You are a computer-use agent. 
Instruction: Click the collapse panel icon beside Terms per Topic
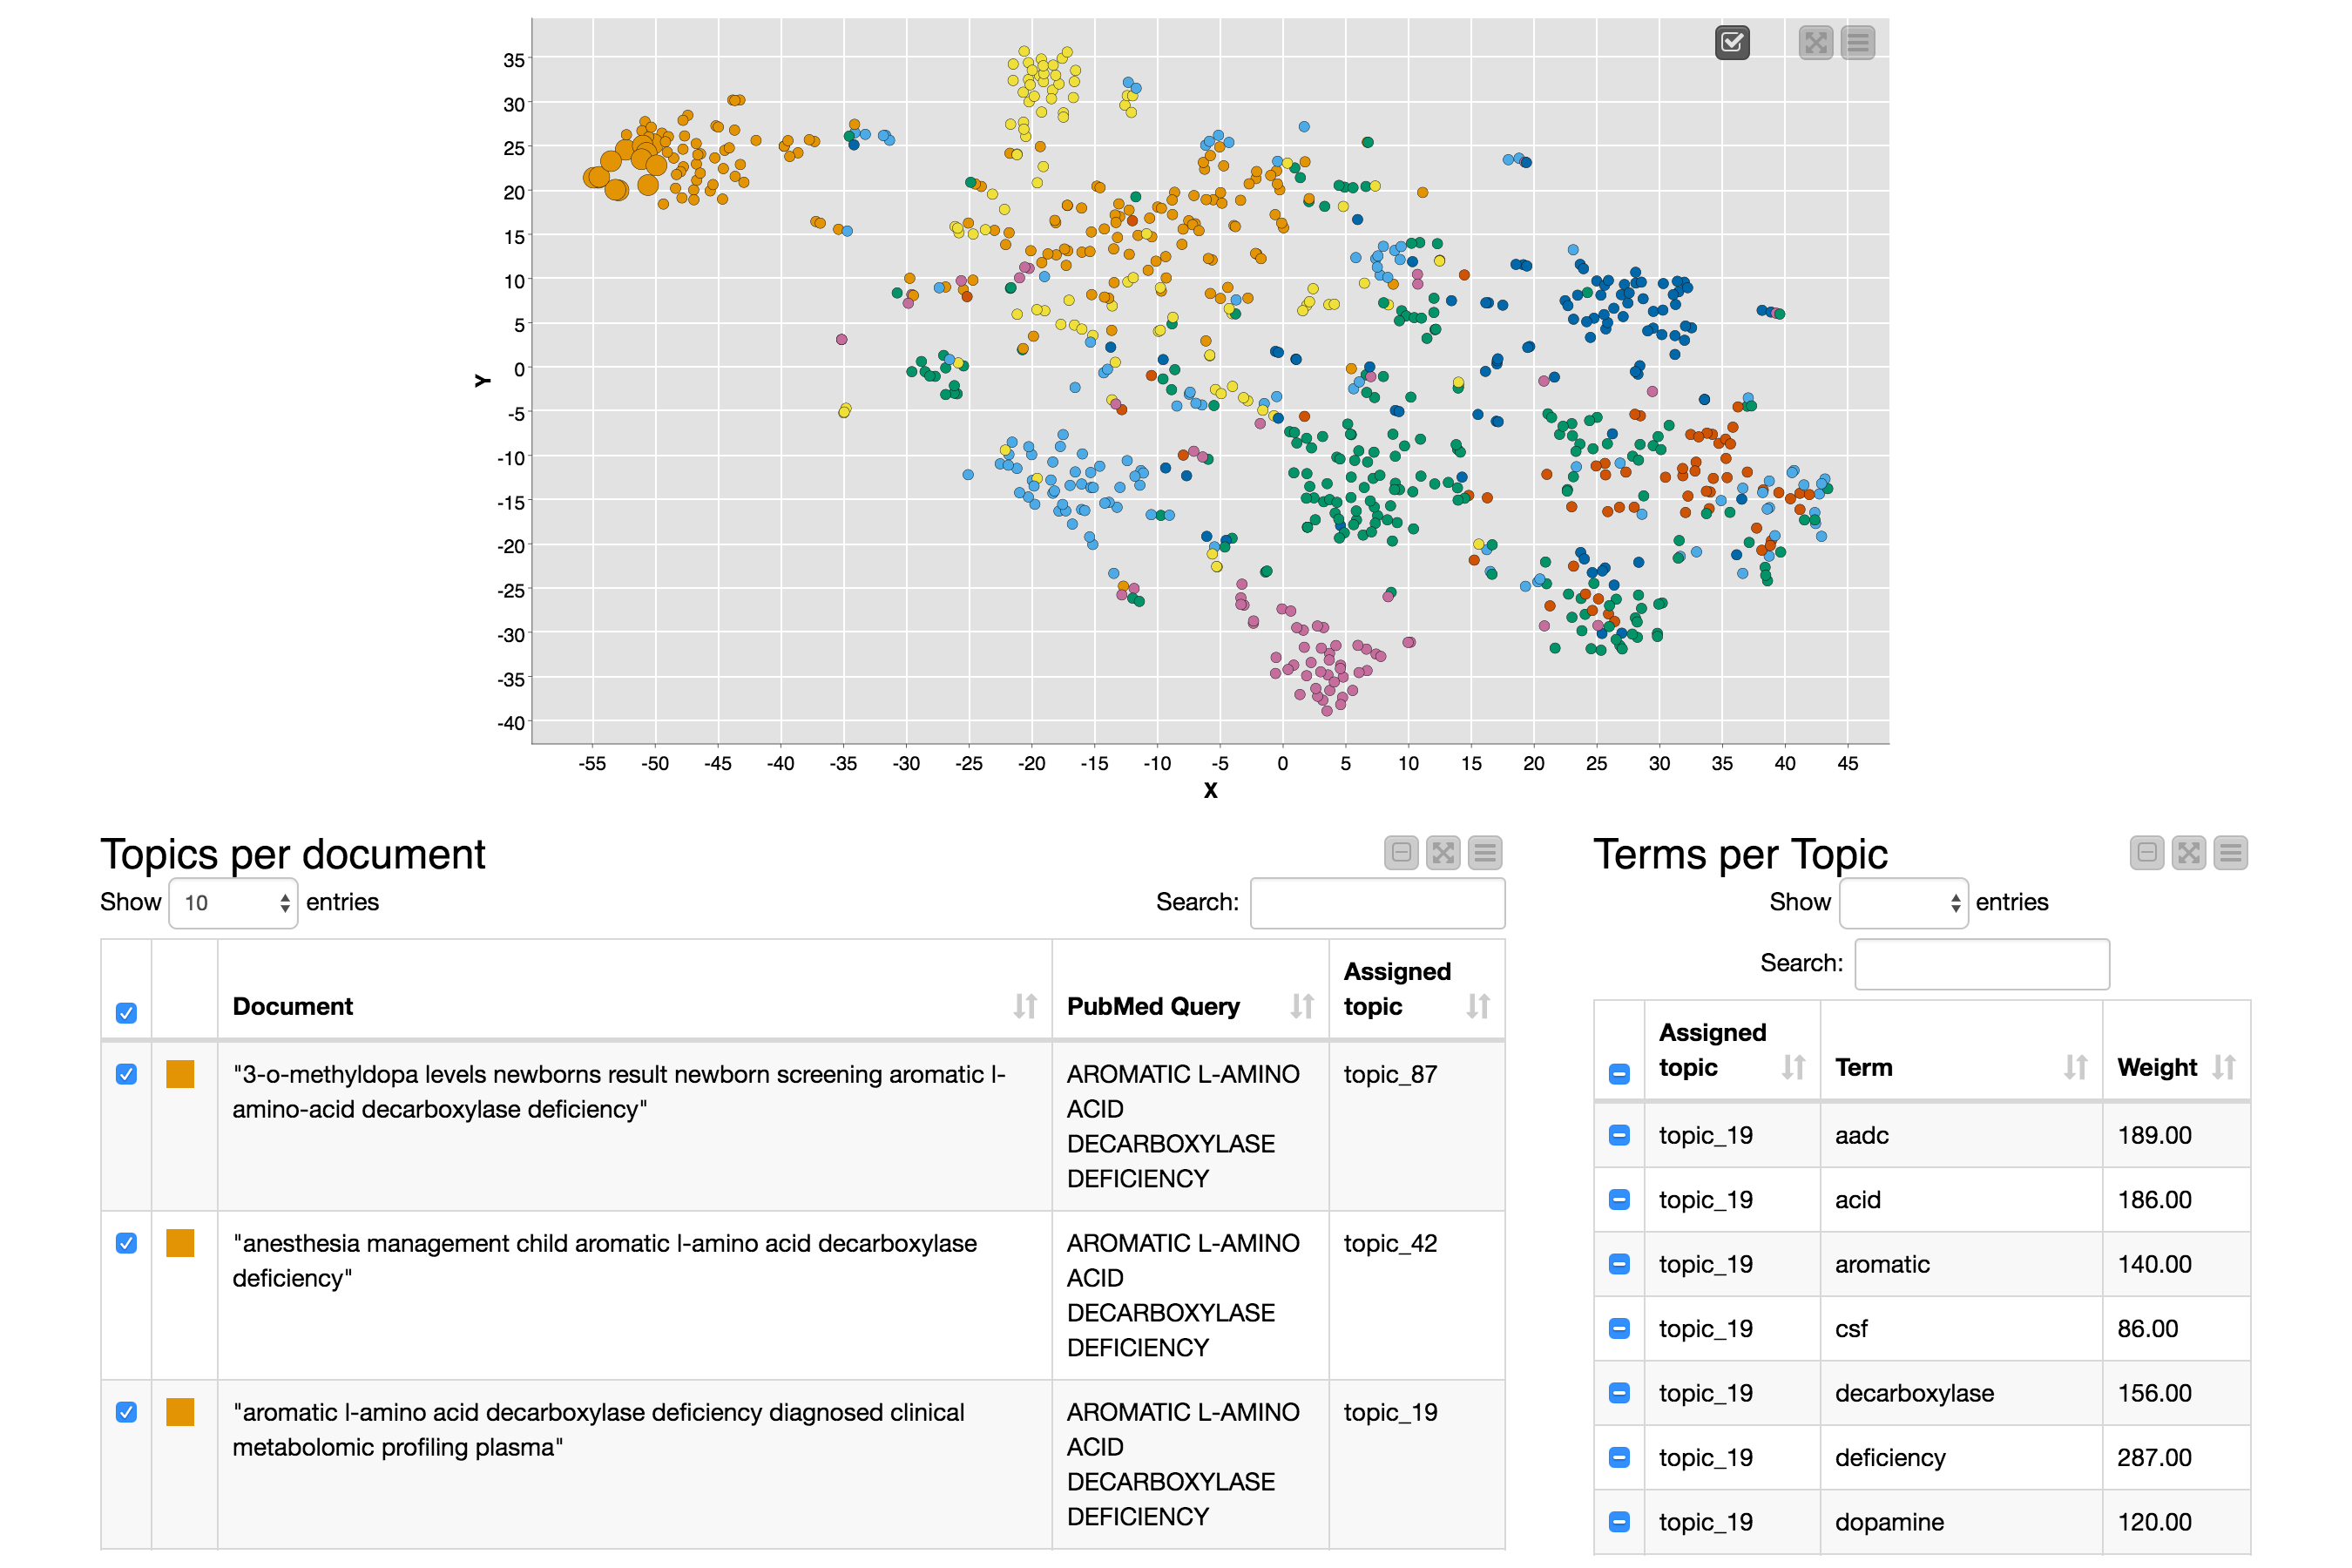2146,852
